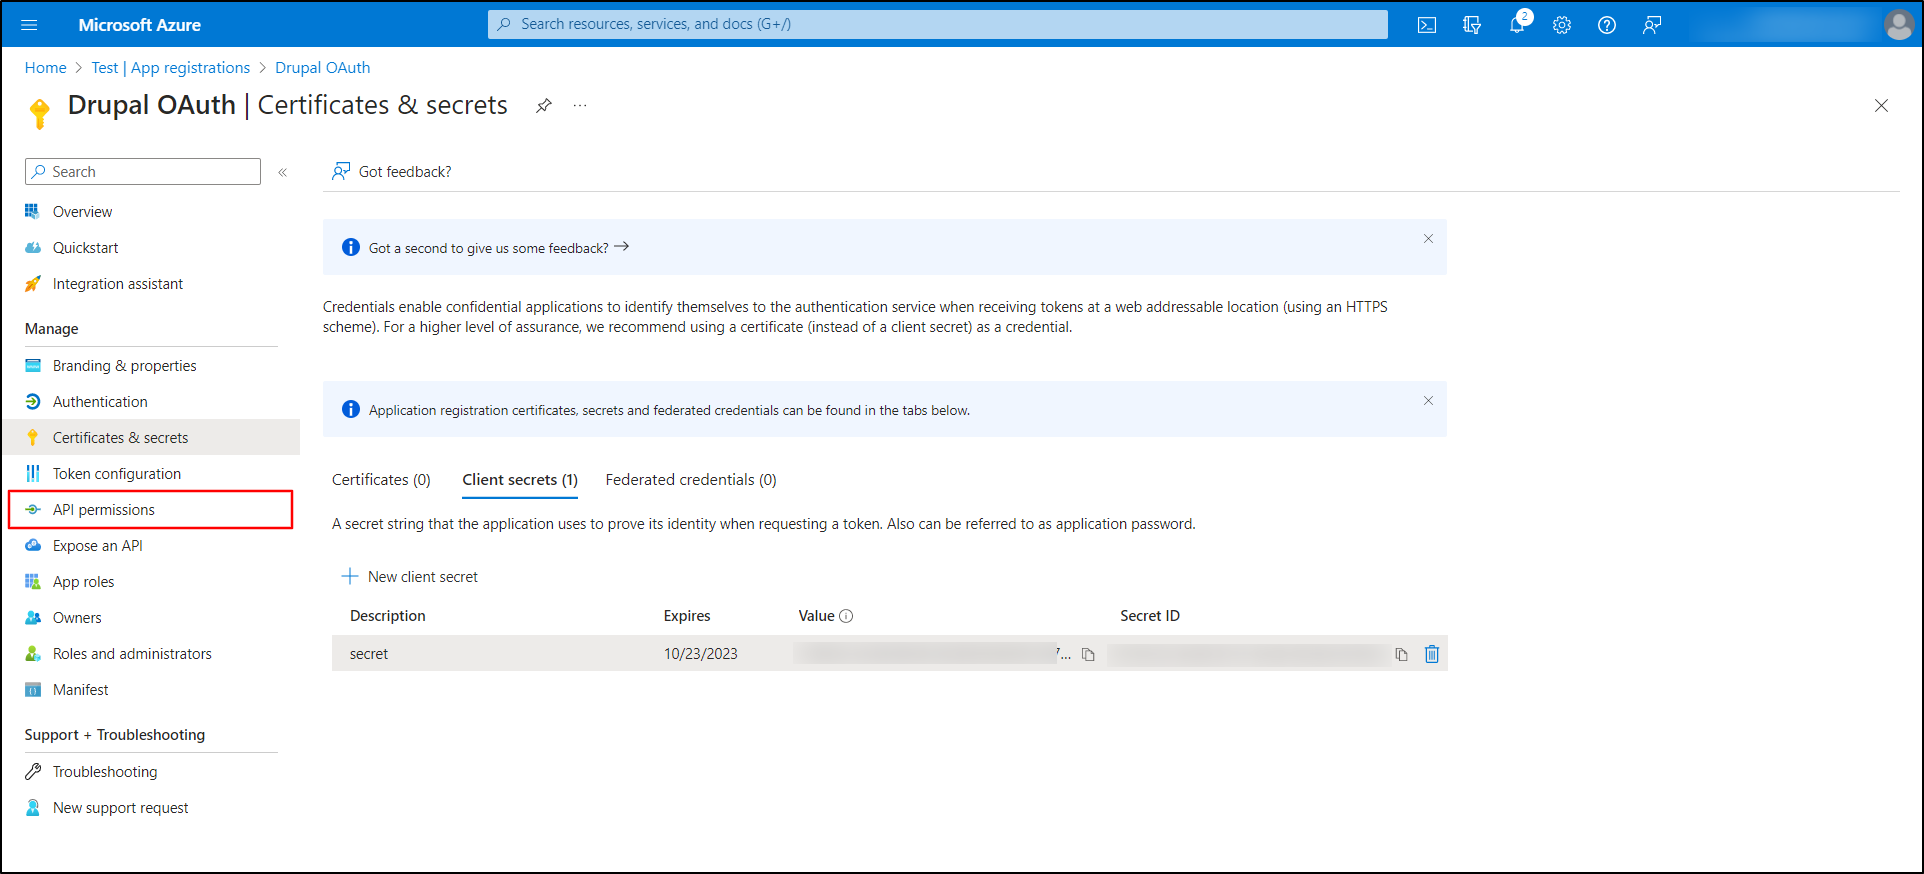Copy the Secret ID
The height and width of the screenshot is (874, 1924).
tap(1402, 655)
